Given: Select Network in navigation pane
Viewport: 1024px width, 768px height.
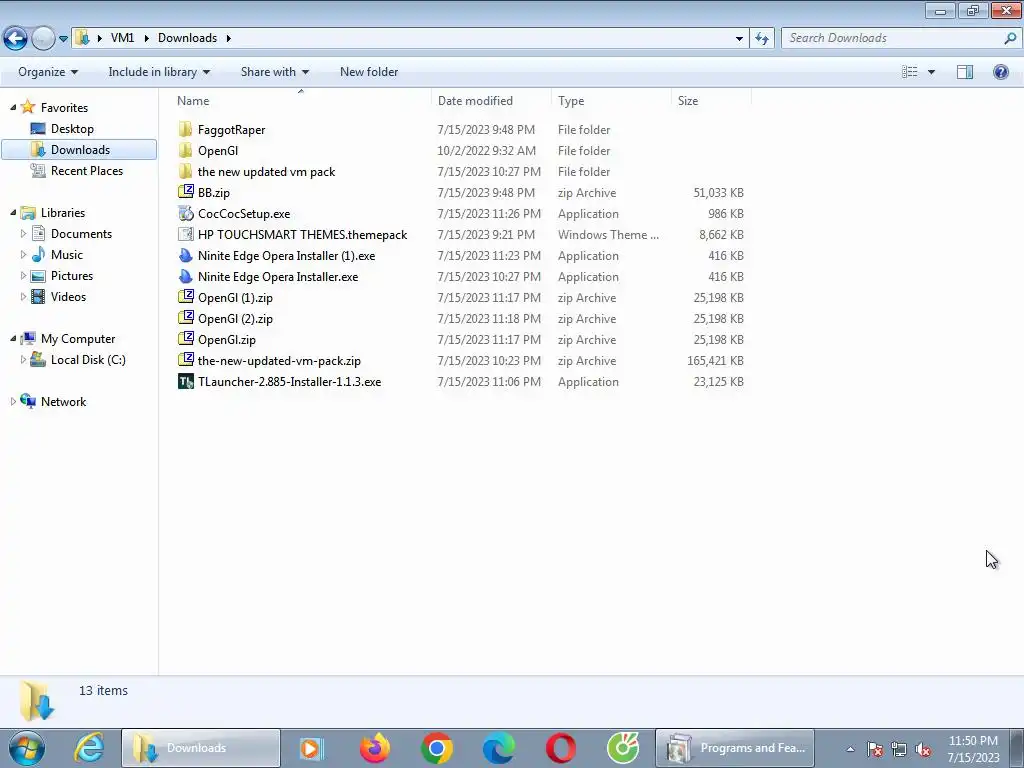Looking at the screenshot, I should coord(63,402).
